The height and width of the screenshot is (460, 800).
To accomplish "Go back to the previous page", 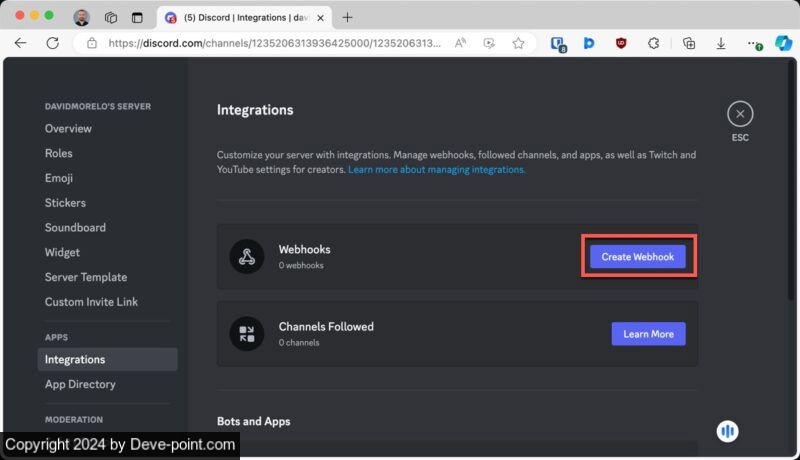I will pyautogui.click(x=21, y=43).
